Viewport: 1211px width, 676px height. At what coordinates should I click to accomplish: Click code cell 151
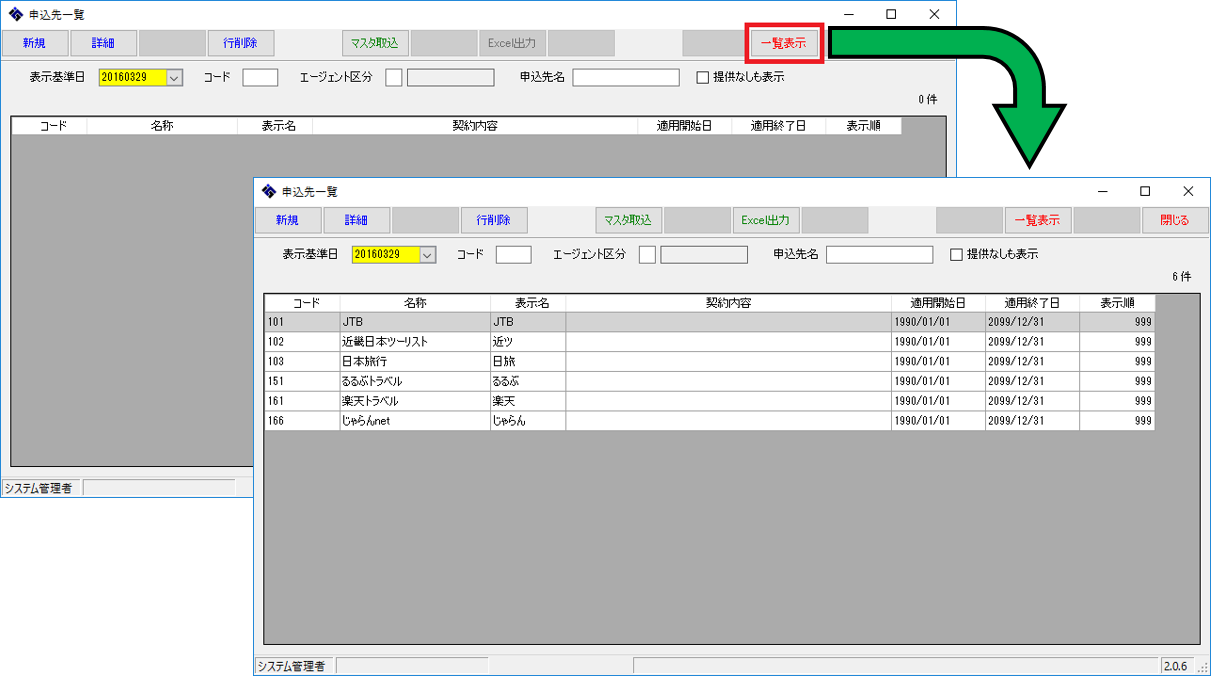tap(302, 381)
